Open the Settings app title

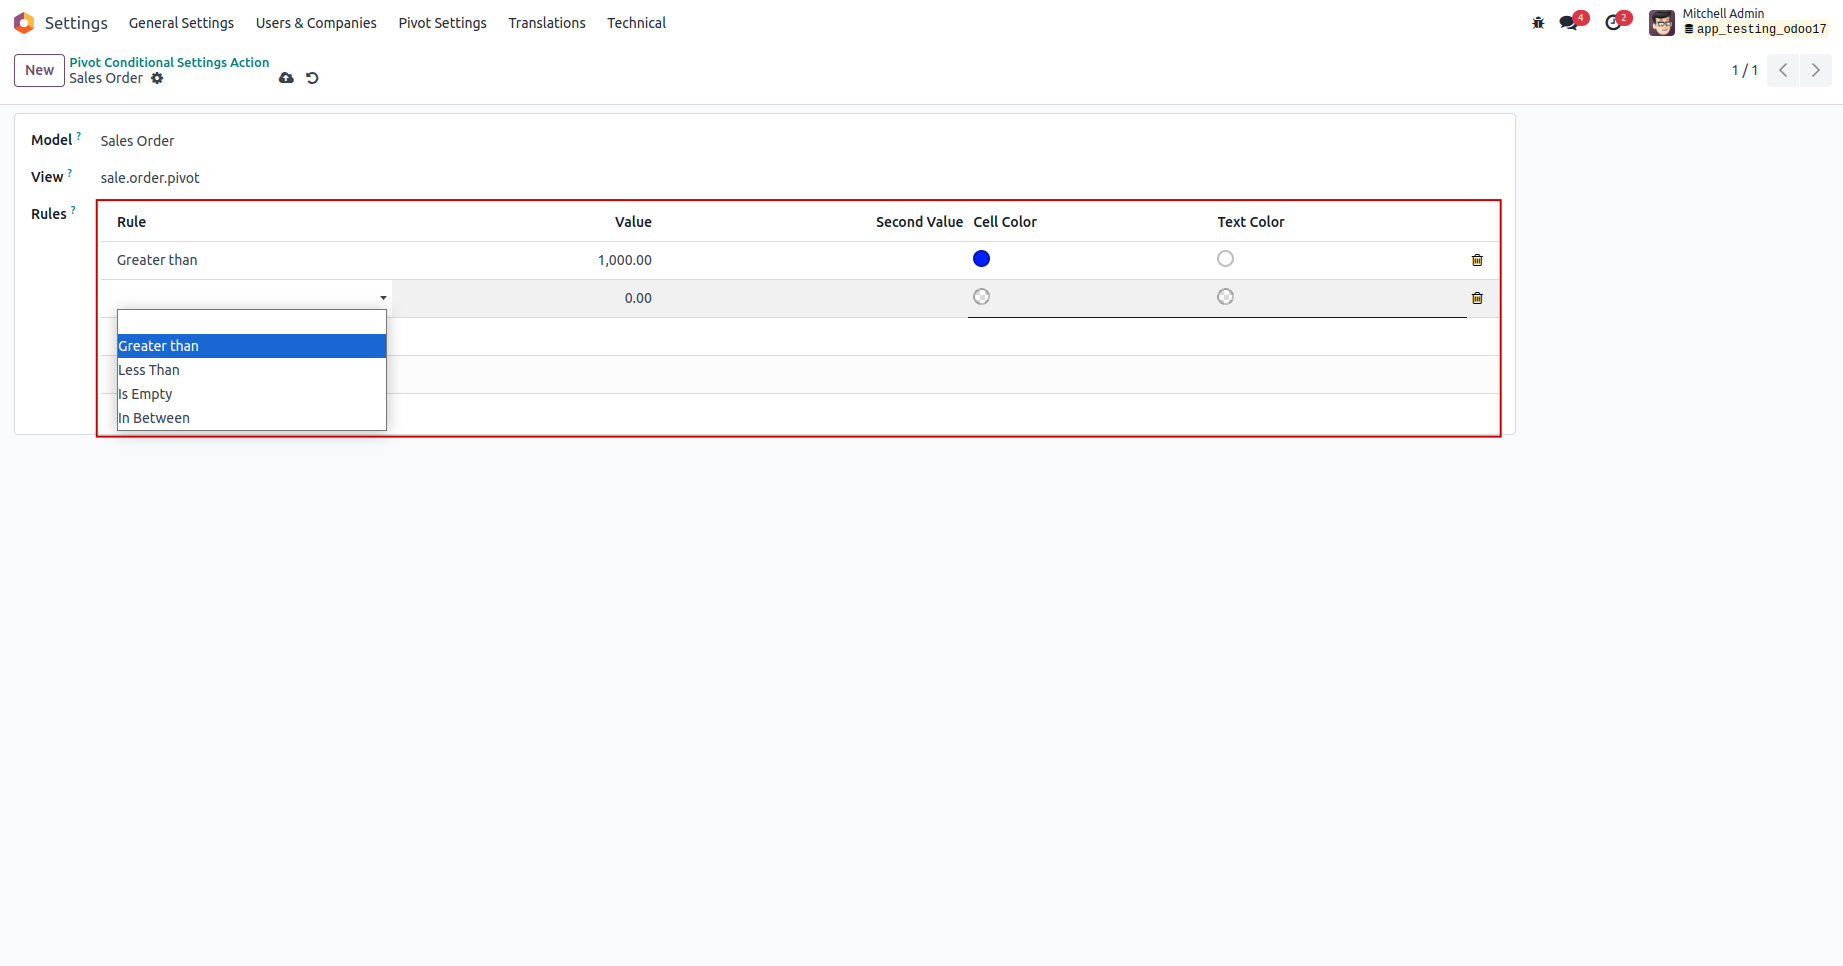point(76,23)
